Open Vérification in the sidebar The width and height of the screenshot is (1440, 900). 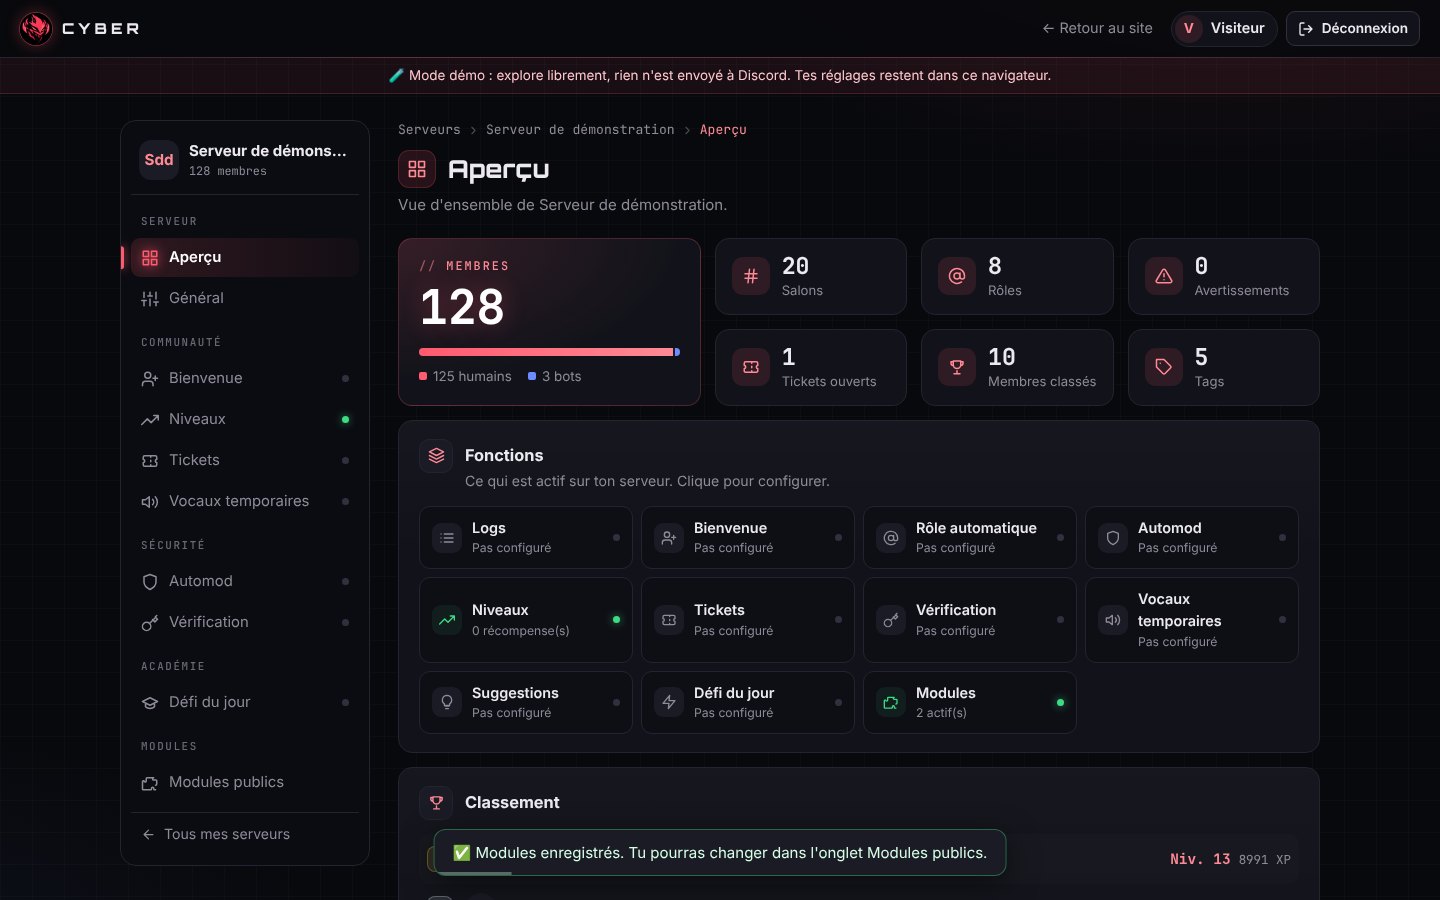click(245, 622)
